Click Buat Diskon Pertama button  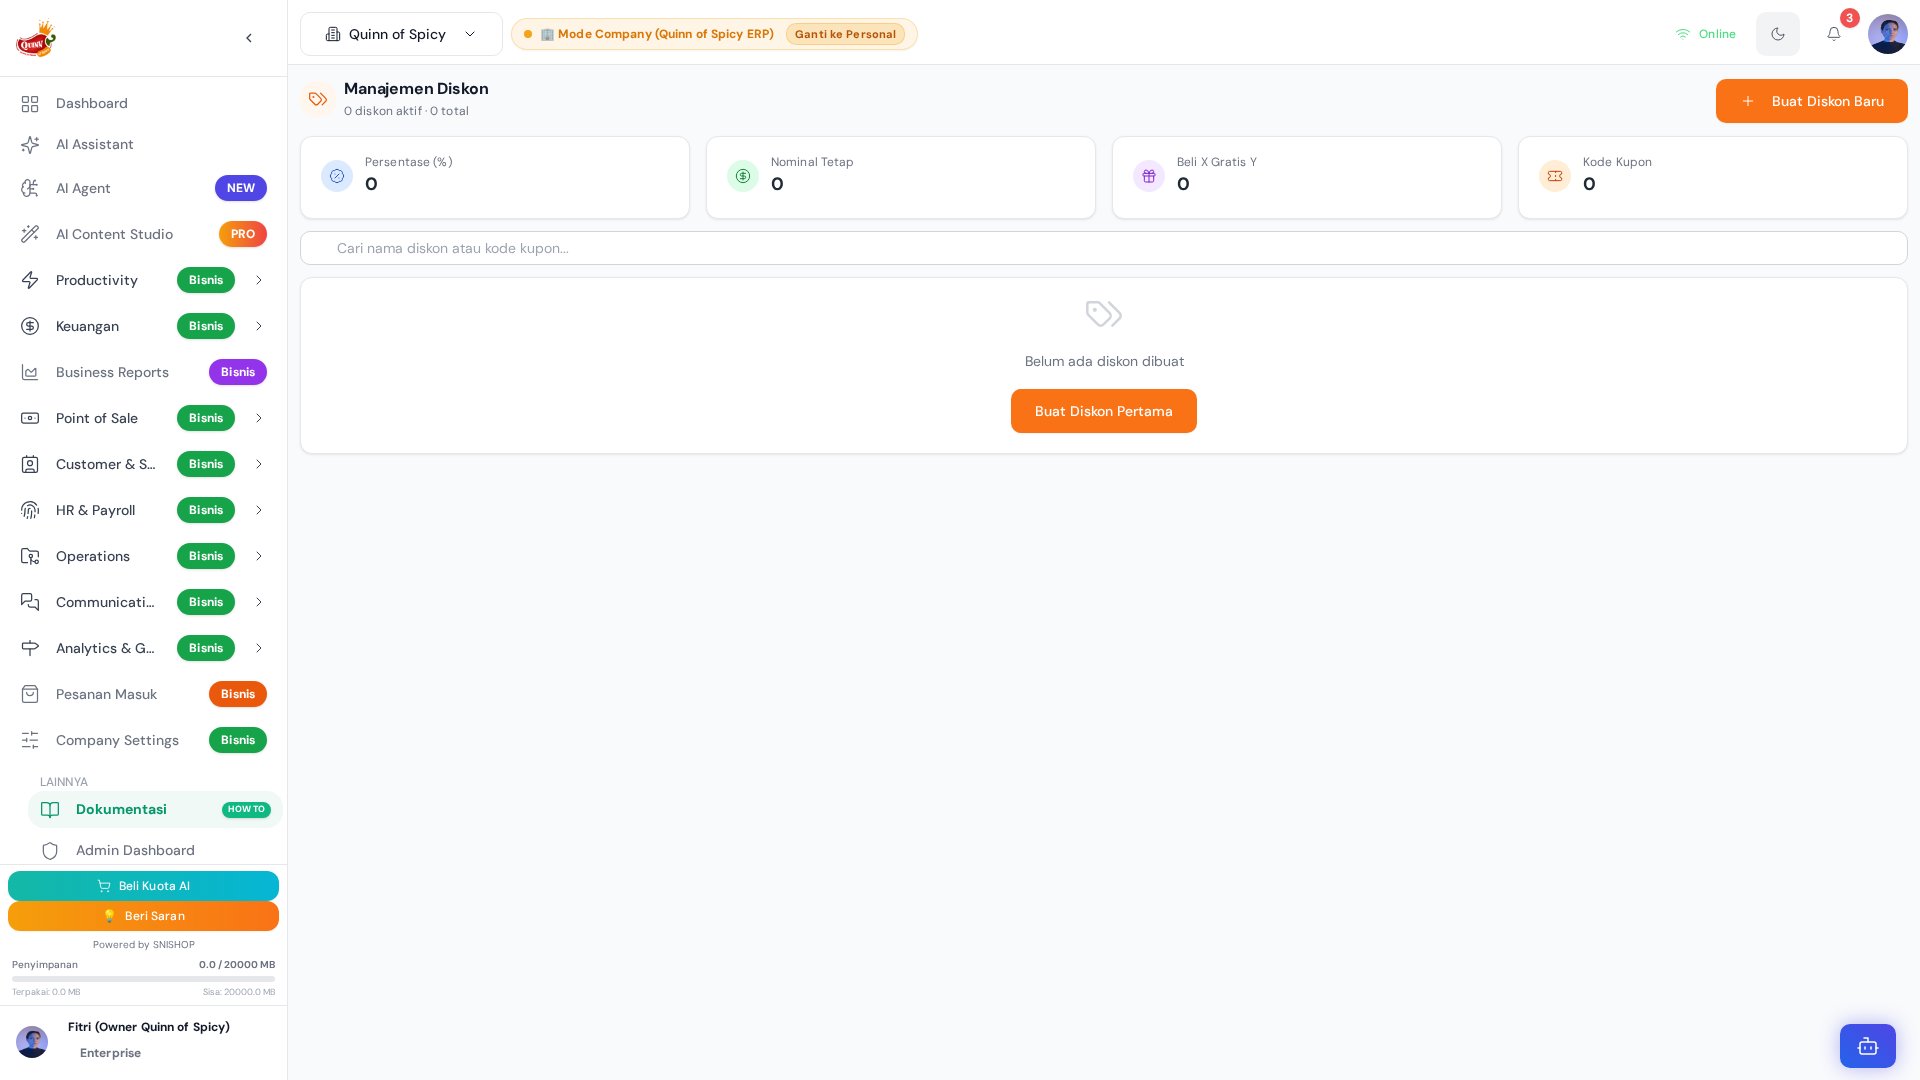1103,411
